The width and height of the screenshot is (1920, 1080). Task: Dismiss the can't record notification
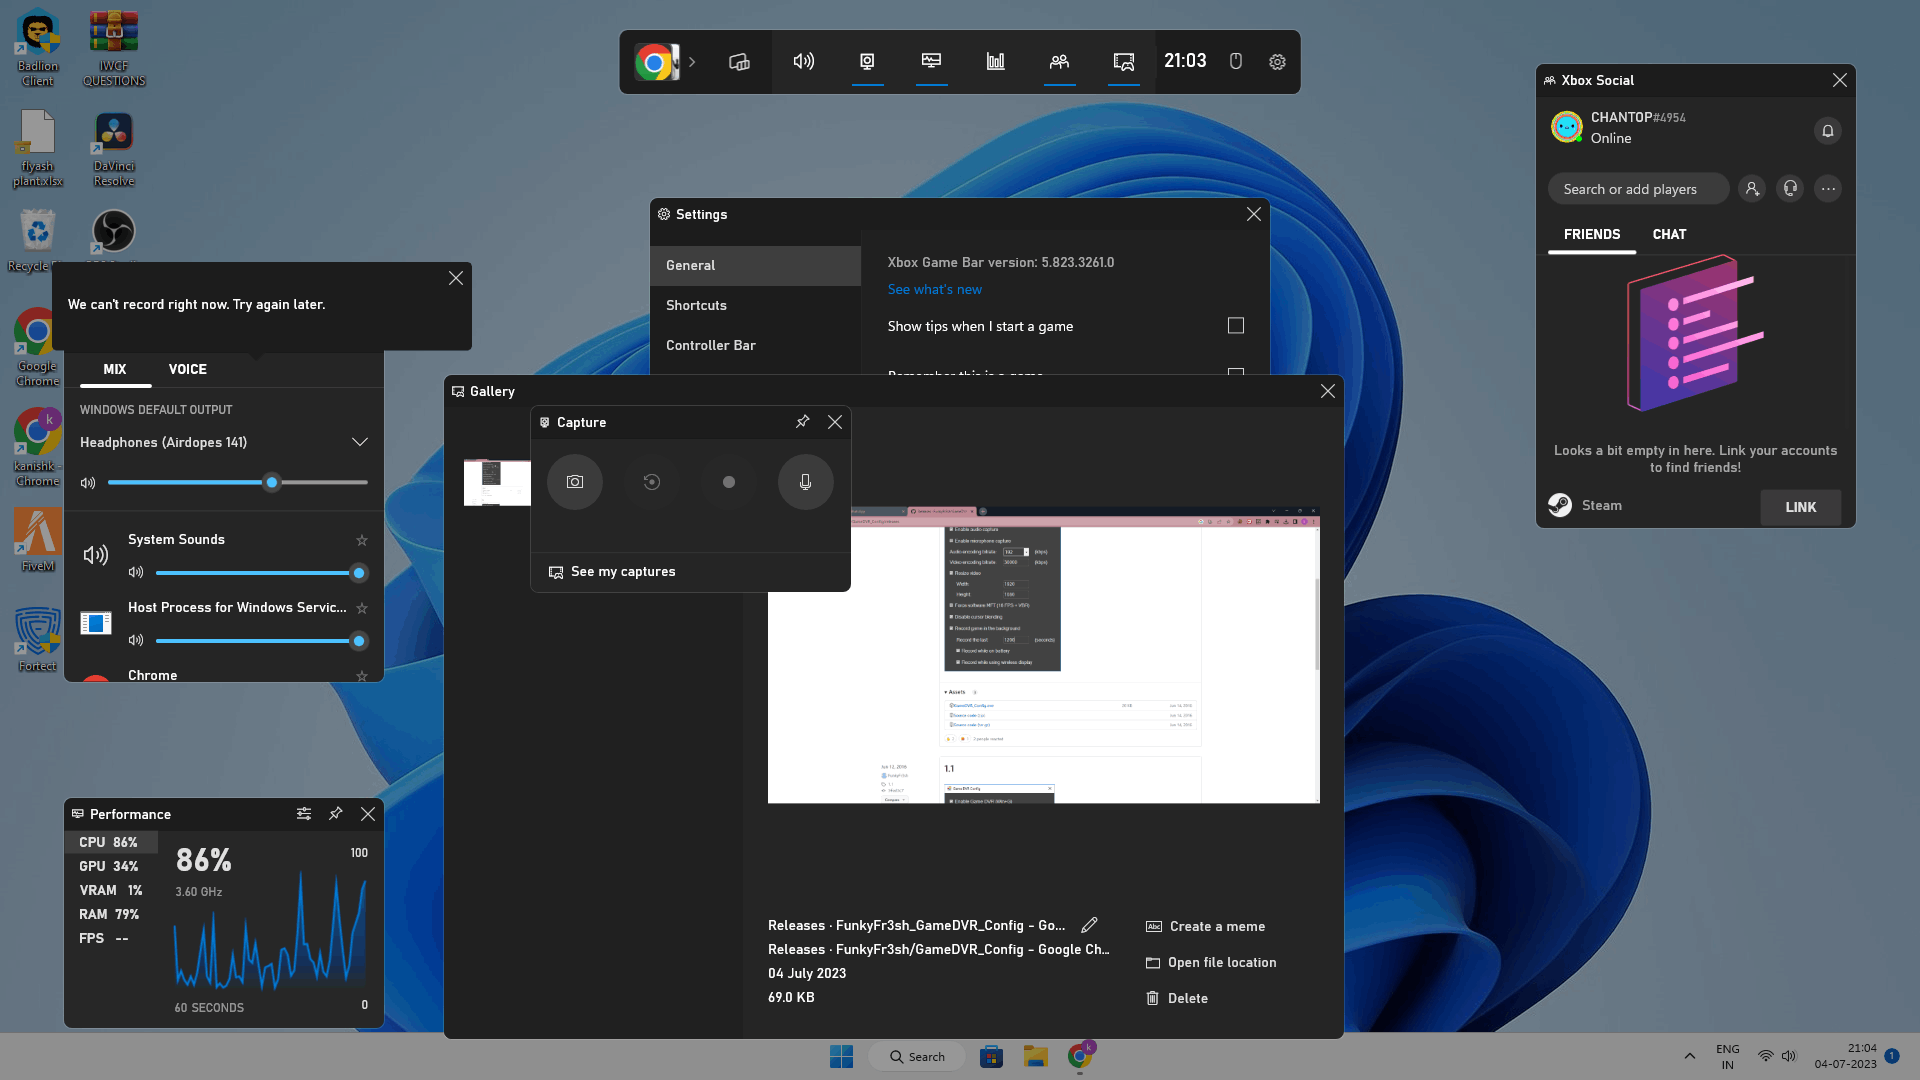456,278
